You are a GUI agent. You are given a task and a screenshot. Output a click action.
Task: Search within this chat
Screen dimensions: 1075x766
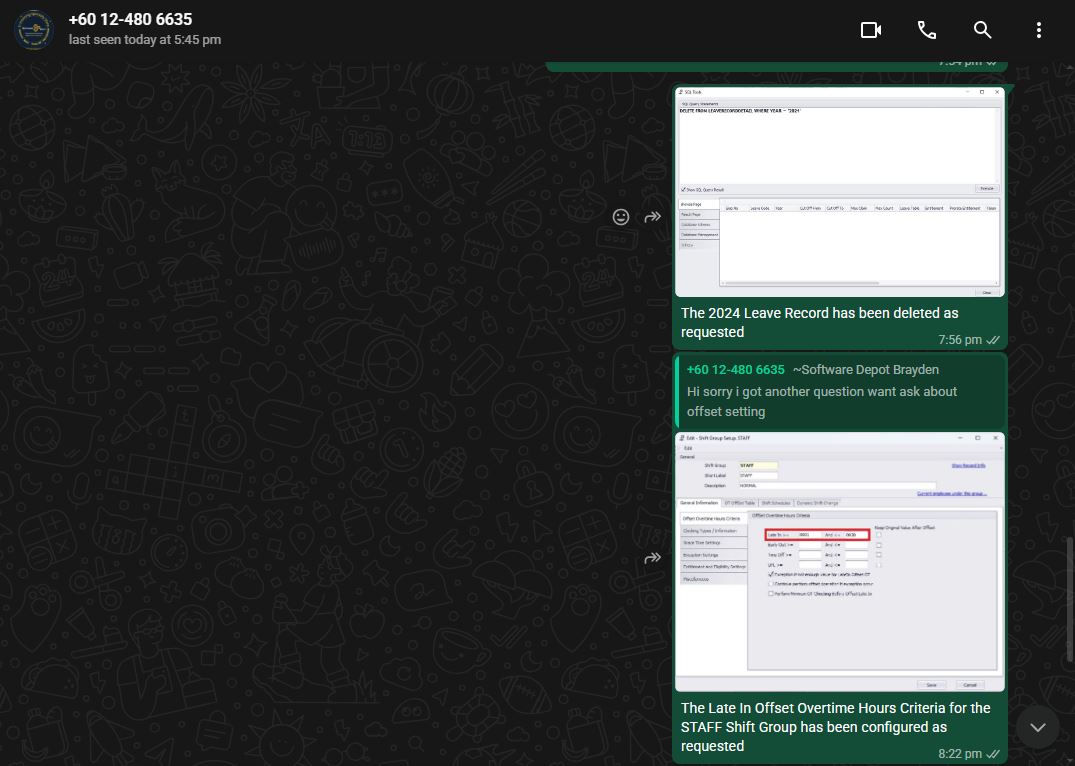[x=982, y=29]
